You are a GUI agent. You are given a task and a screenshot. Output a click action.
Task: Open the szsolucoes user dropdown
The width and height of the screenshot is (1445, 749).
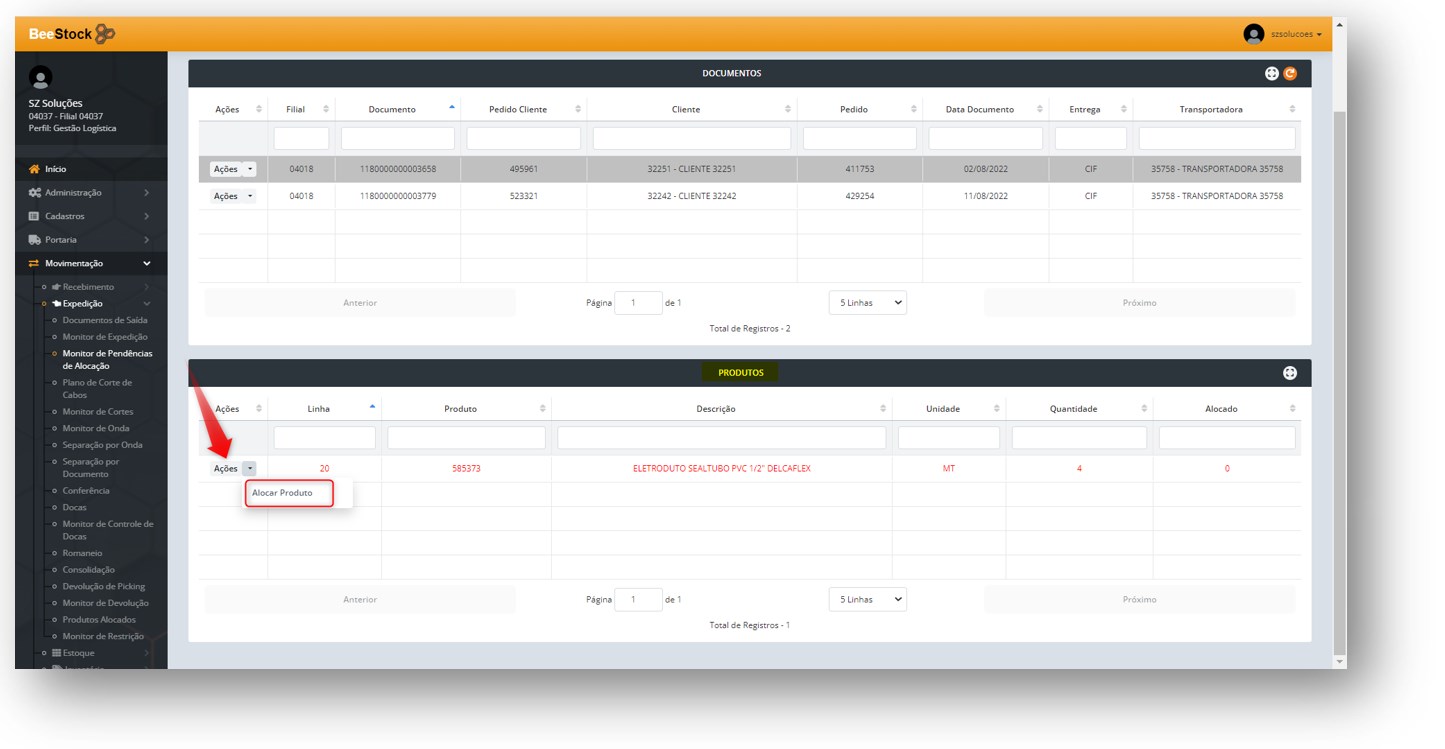[1296, 34]
